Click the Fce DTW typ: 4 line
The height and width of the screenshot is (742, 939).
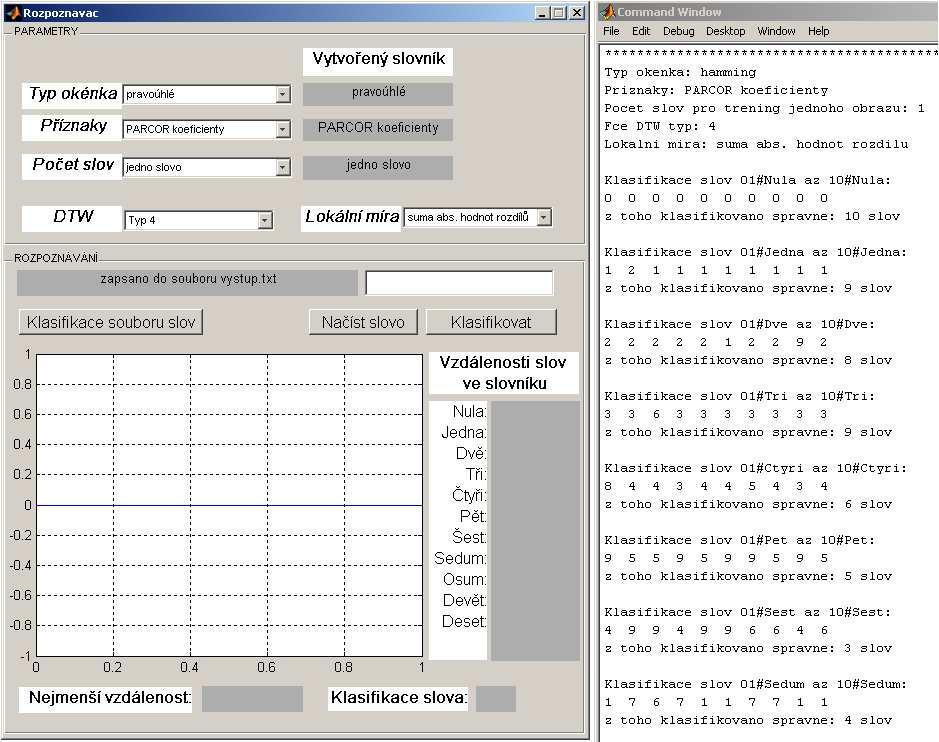tap(660, 126)
